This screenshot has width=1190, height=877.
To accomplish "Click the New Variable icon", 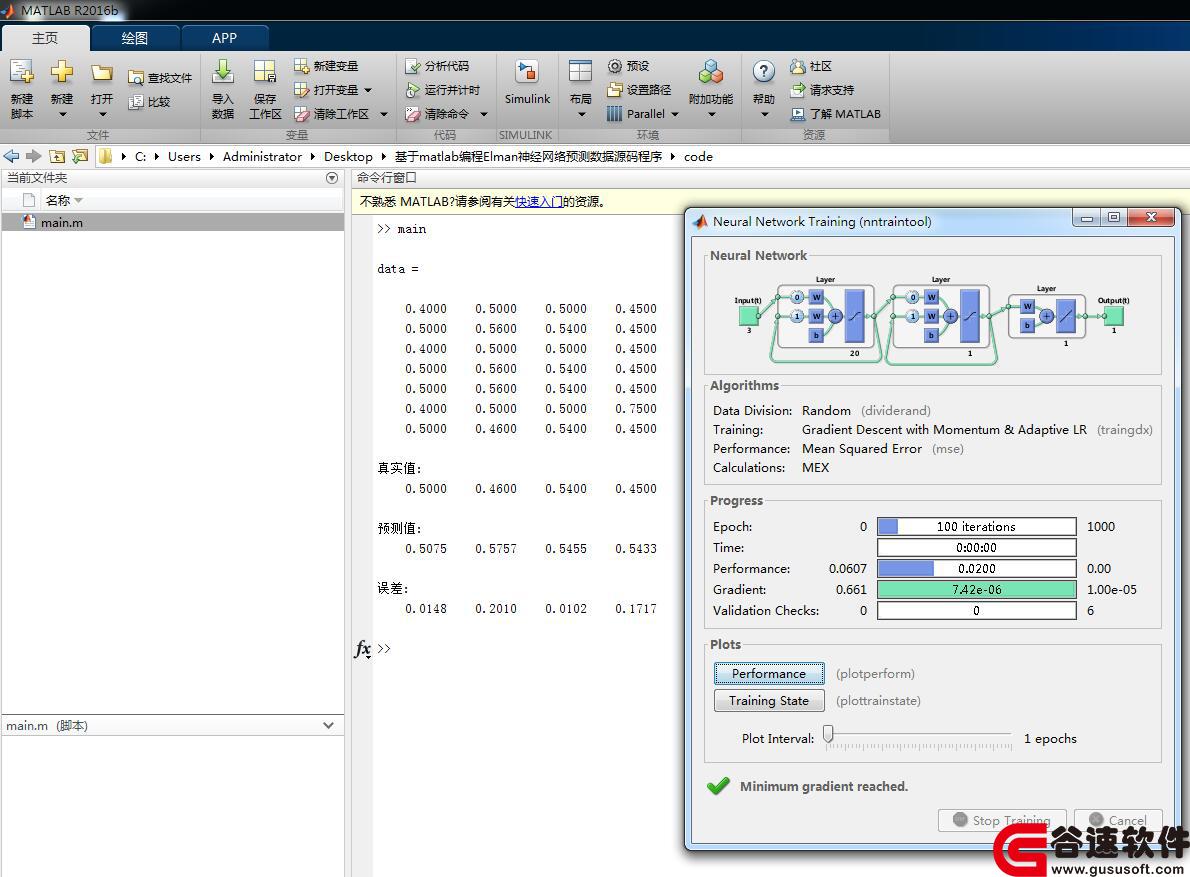I will (x=301, y=66).
